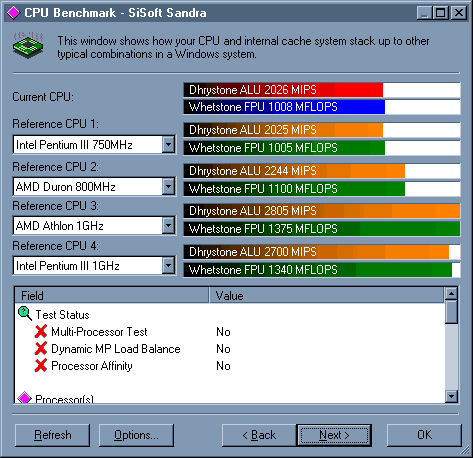Screen dimensions: 473x458
Task: Click the Refresh button
Action: pyautogui.click(x=52, y=435)
